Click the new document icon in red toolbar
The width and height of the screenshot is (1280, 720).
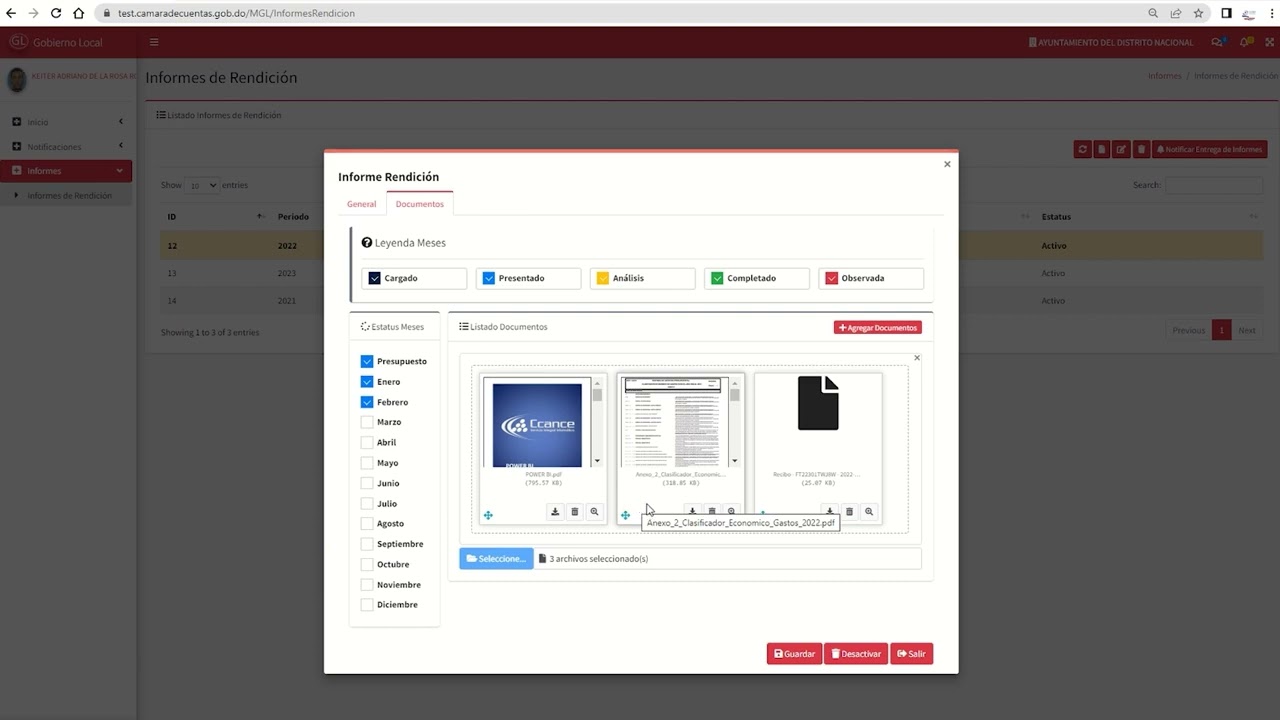pyautogui.click(x=1102, y=149)
